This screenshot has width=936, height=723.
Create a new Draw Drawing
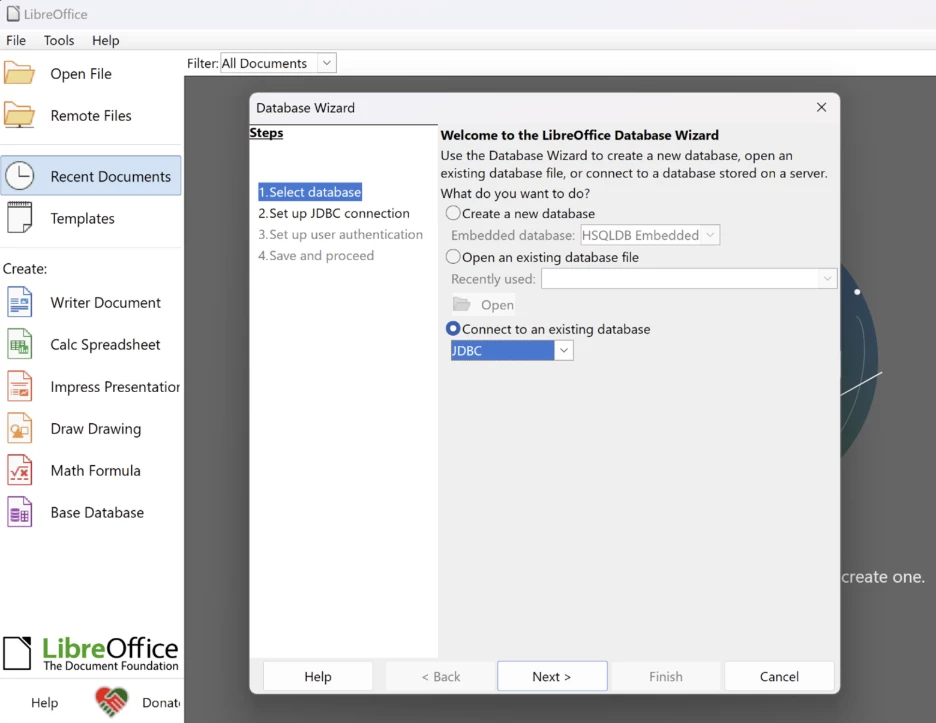tap(96, 429)
